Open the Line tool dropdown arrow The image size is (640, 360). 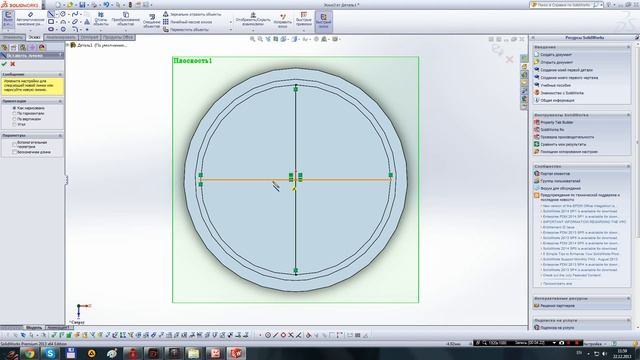tap(57, 15)
